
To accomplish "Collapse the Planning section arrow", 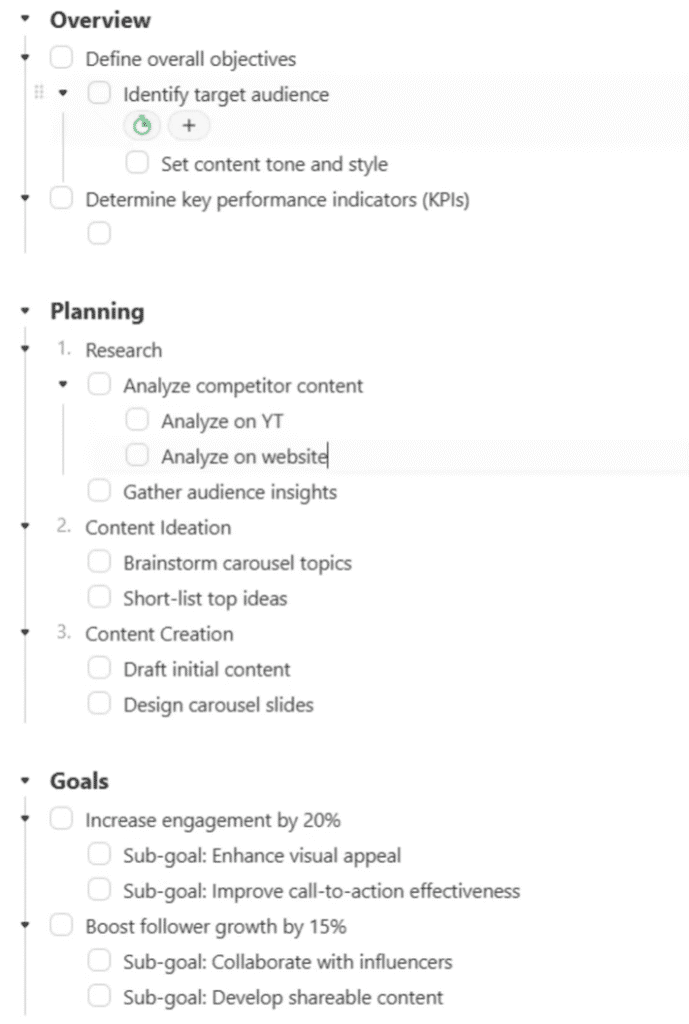I will coord(25,311).
